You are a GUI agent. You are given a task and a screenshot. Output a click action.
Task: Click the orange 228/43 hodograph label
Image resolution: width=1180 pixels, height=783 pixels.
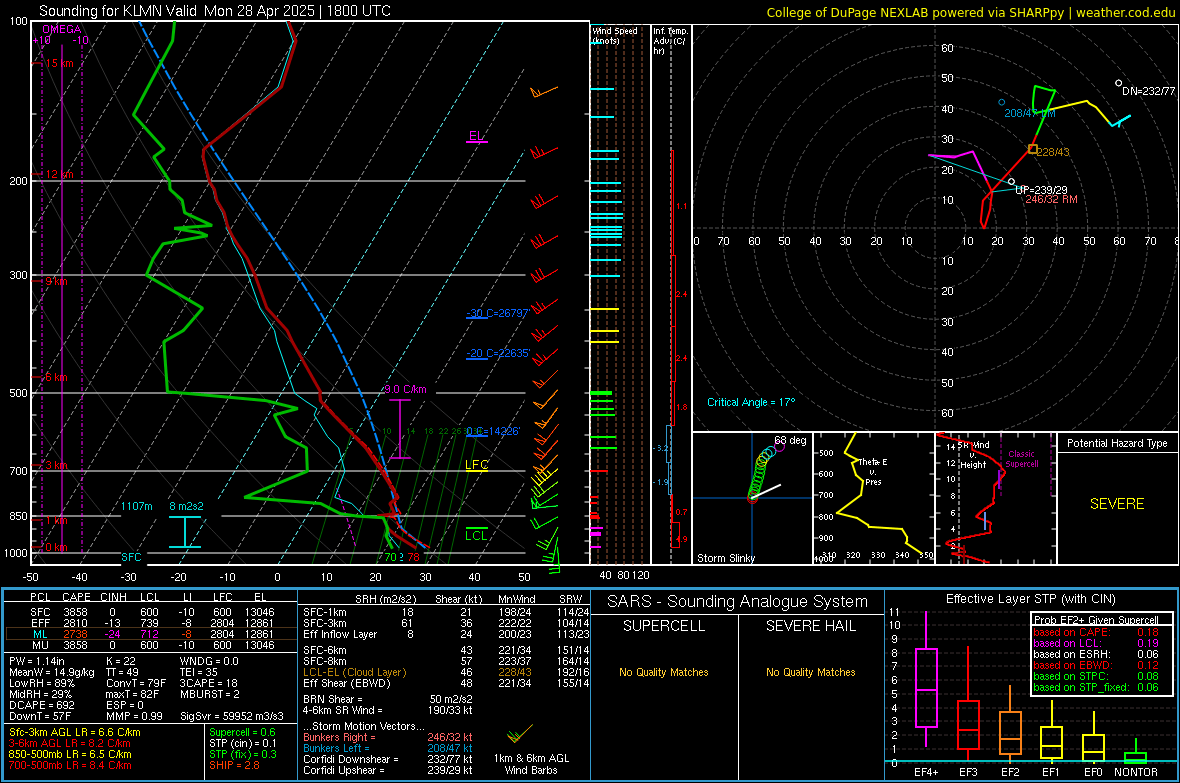1054,151
